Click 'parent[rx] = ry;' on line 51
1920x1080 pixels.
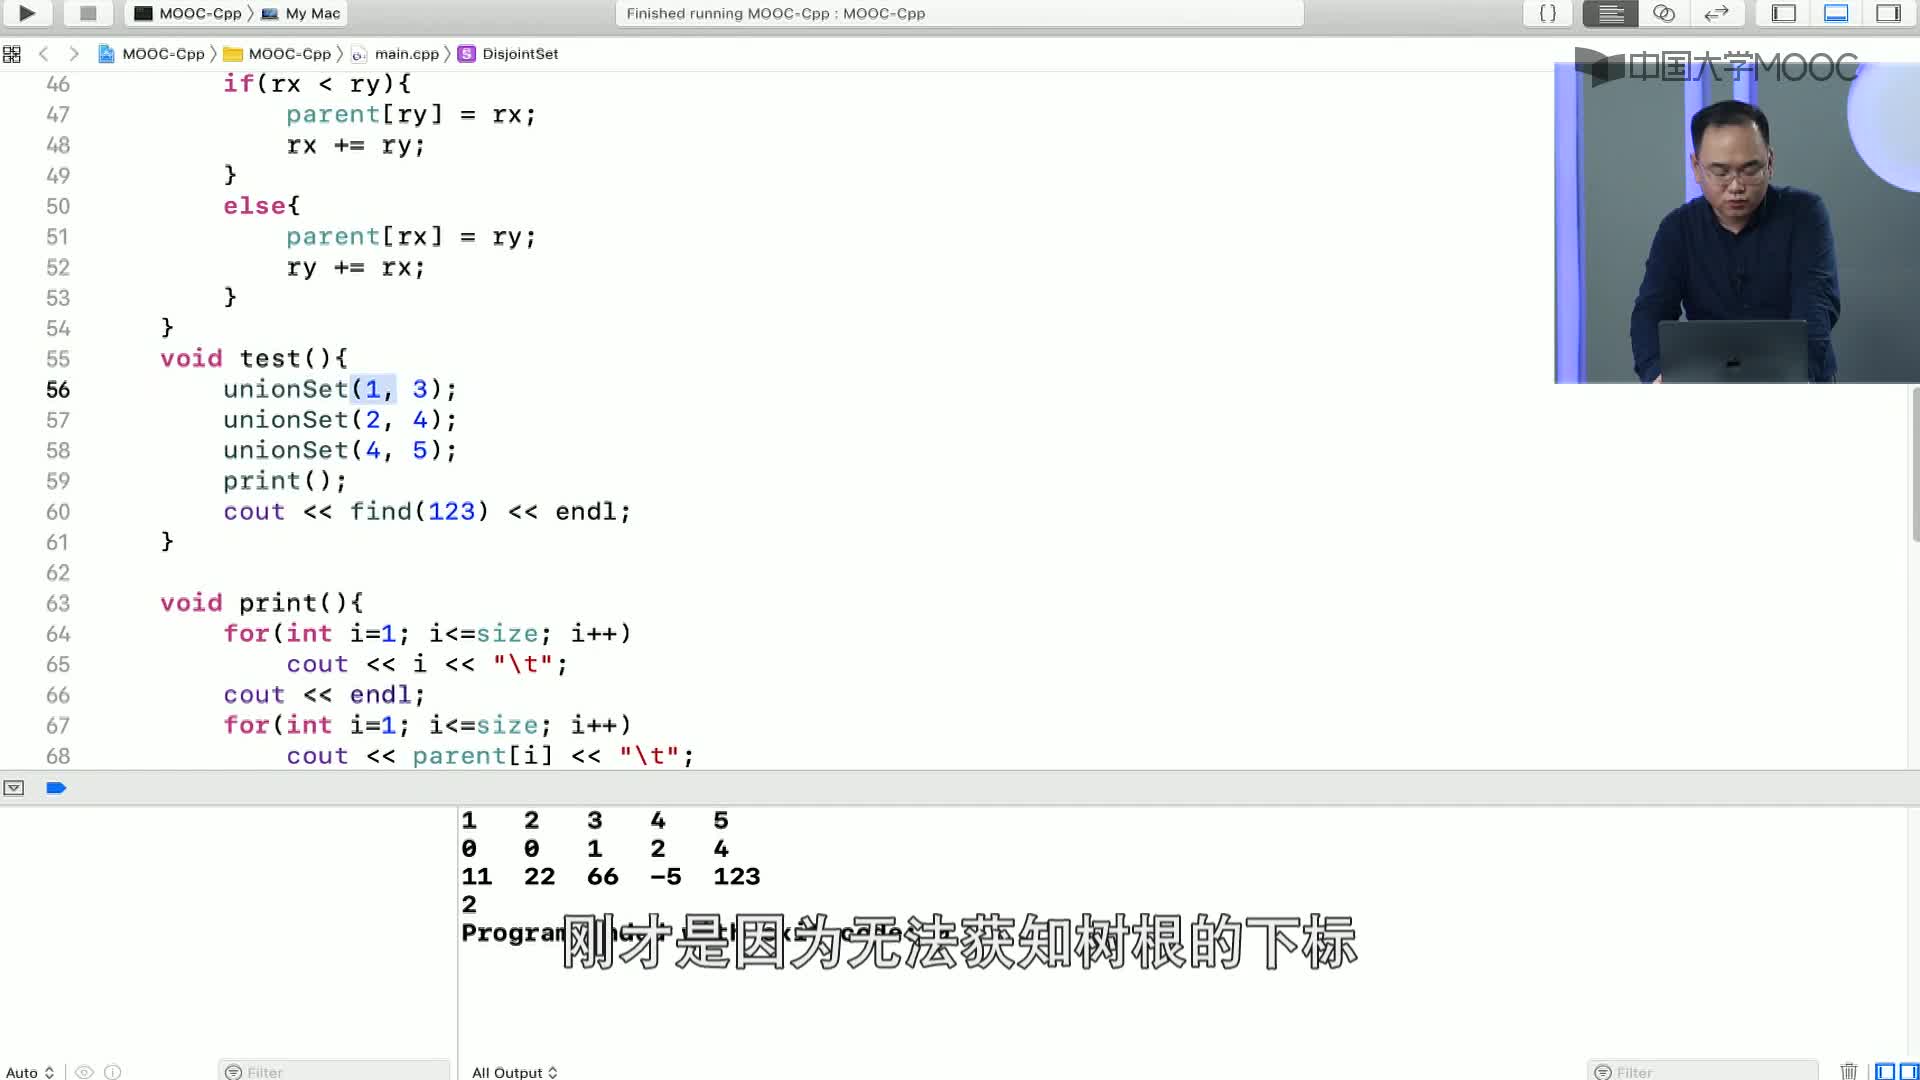point(411,237)
